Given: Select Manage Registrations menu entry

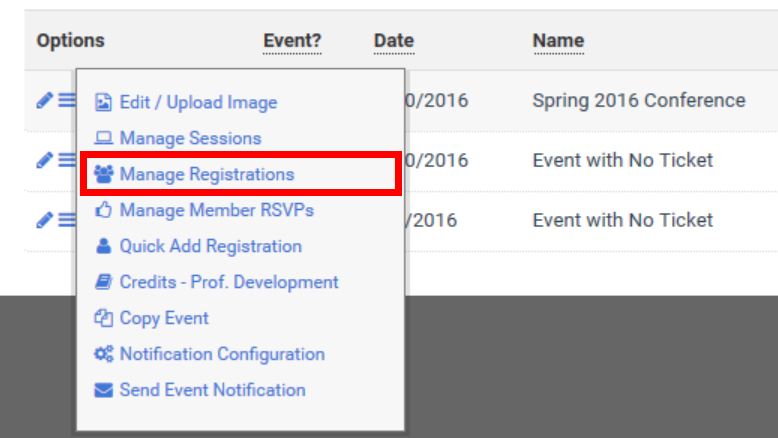Looking at the screenshot, I should pyautogui.click(x=241, y=174).
